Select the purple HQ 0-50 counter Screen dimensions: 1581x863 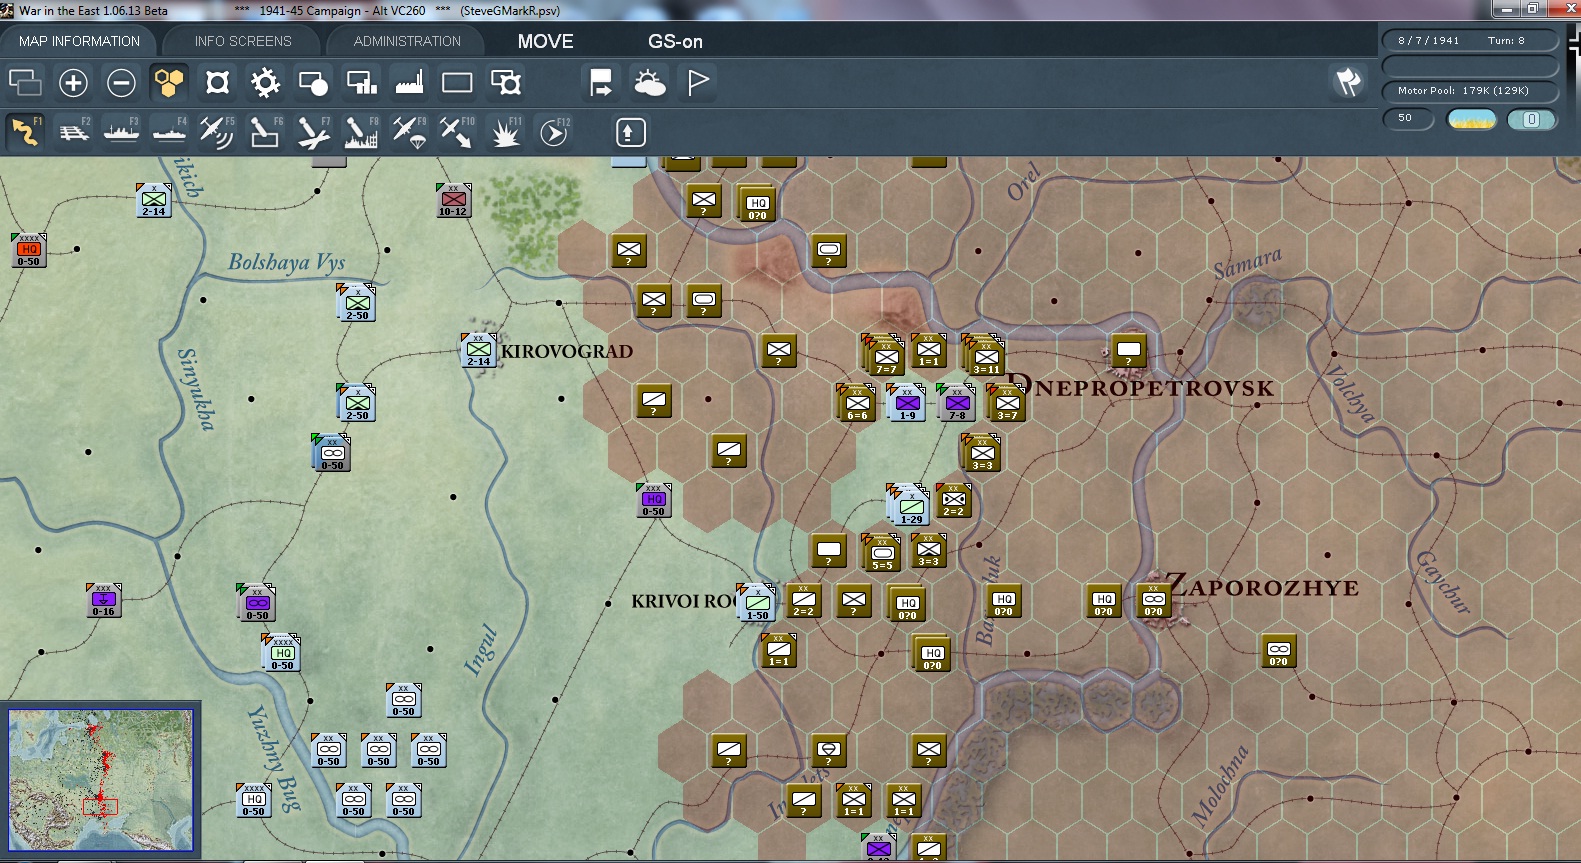pyautogui.click(x=653, y=500)
